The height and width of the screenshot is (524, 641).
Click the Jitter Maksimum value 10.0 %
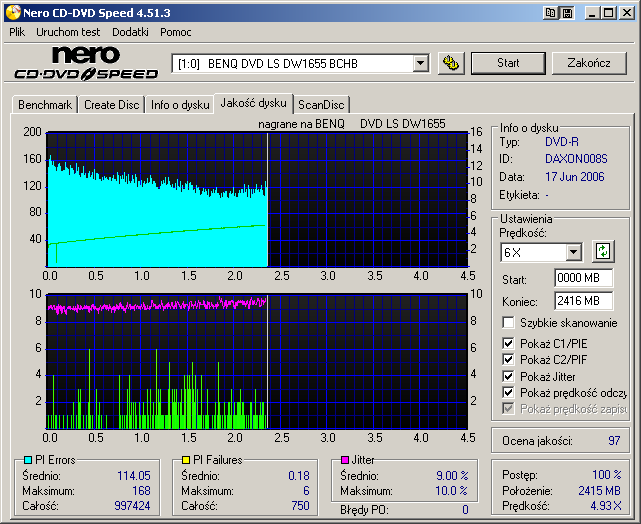452,490
